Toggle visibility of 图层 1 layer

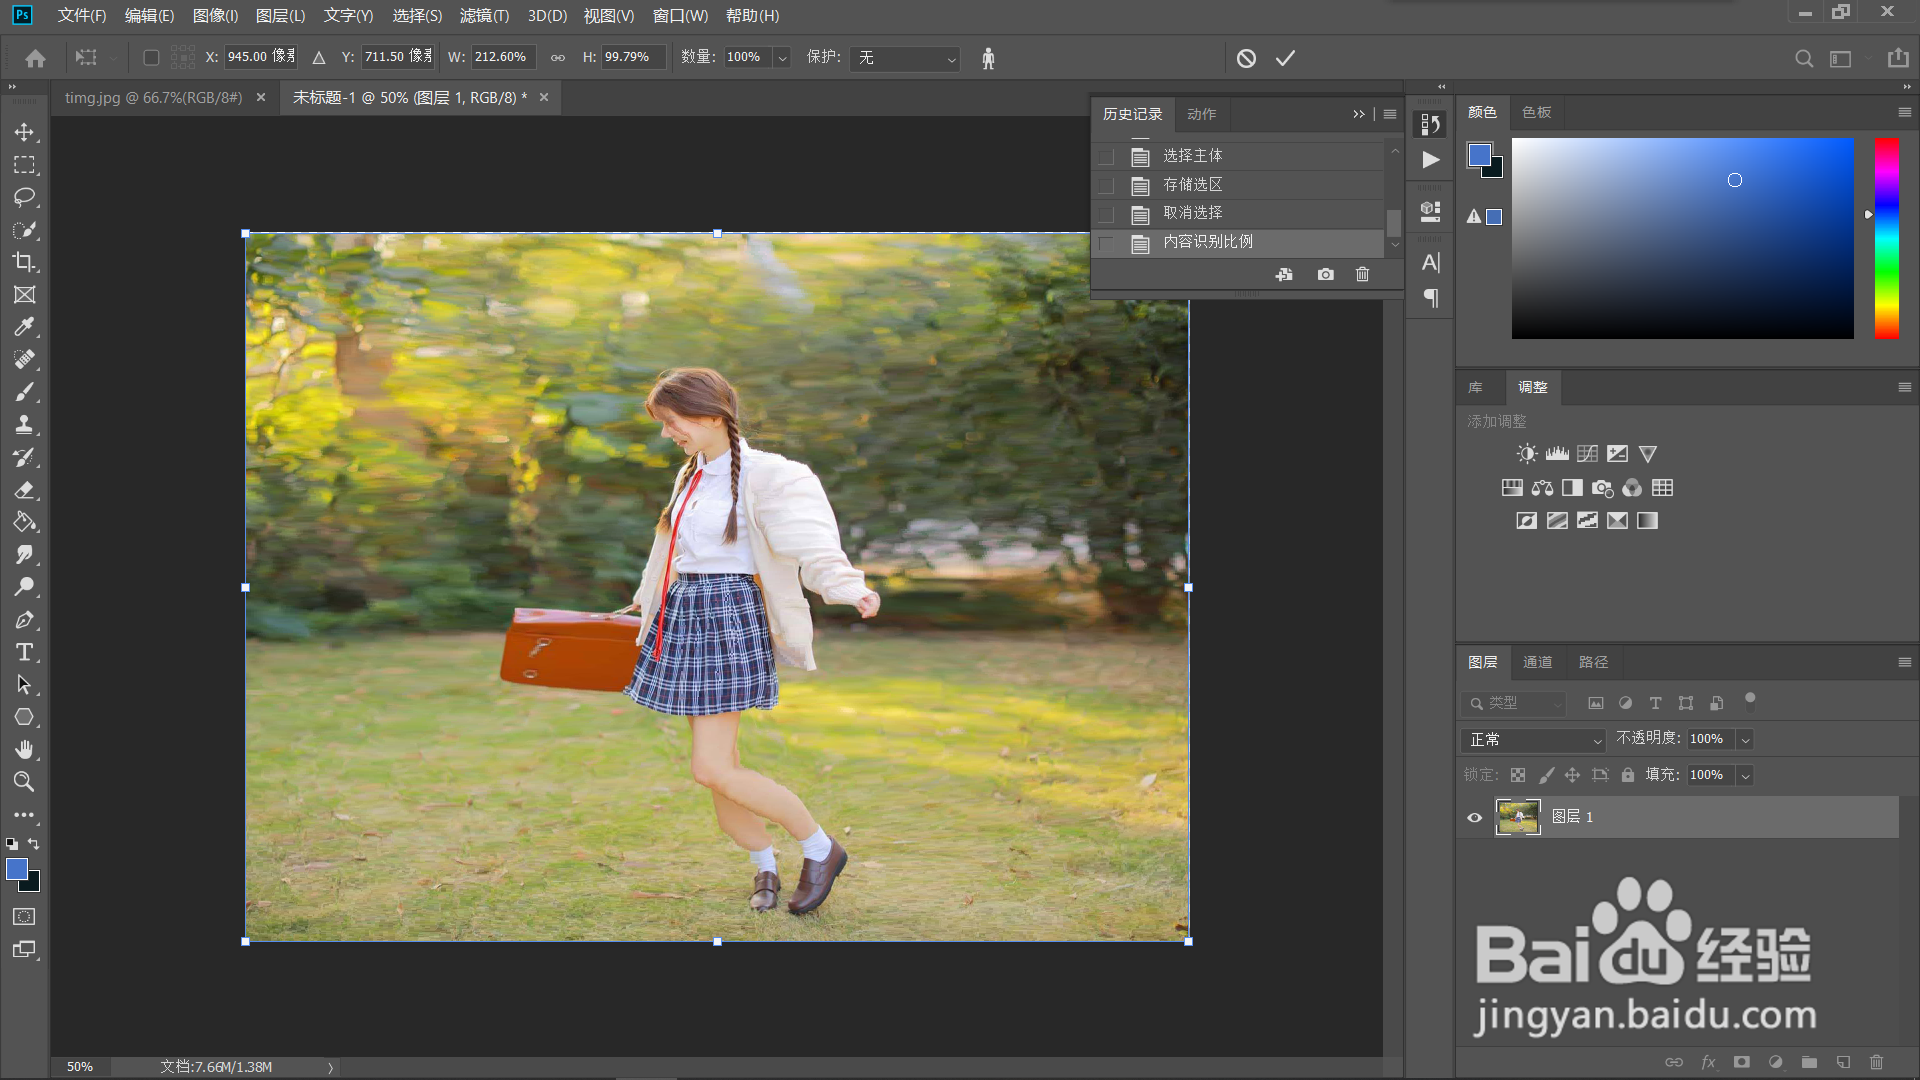(x=1474, y=817)
